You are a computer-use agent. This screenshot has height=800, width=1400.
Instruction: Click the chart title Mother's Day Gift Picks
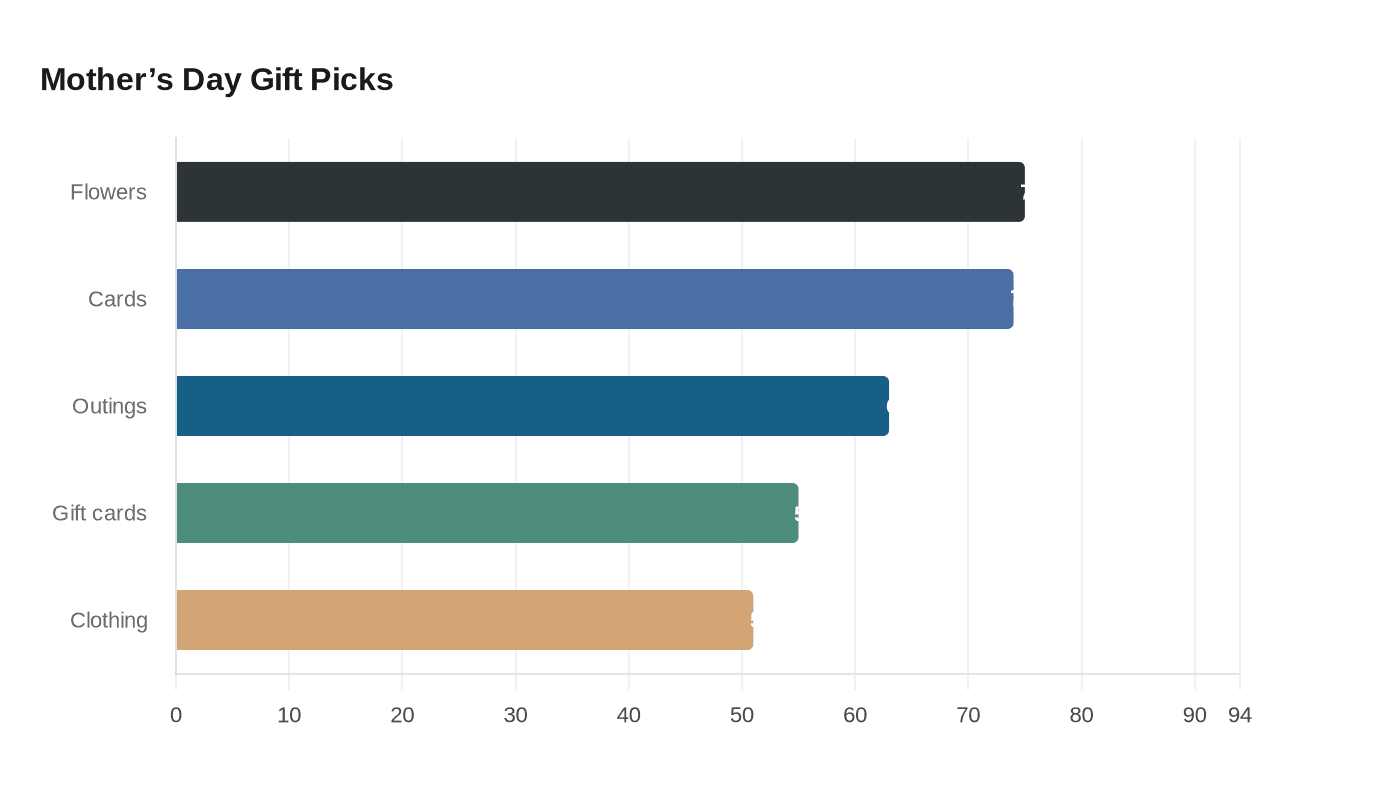click(217, 80)
